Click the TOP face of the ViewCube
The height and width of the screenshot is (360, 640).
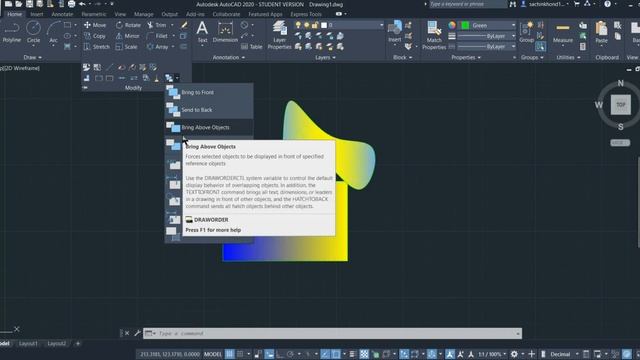[620, 104]
